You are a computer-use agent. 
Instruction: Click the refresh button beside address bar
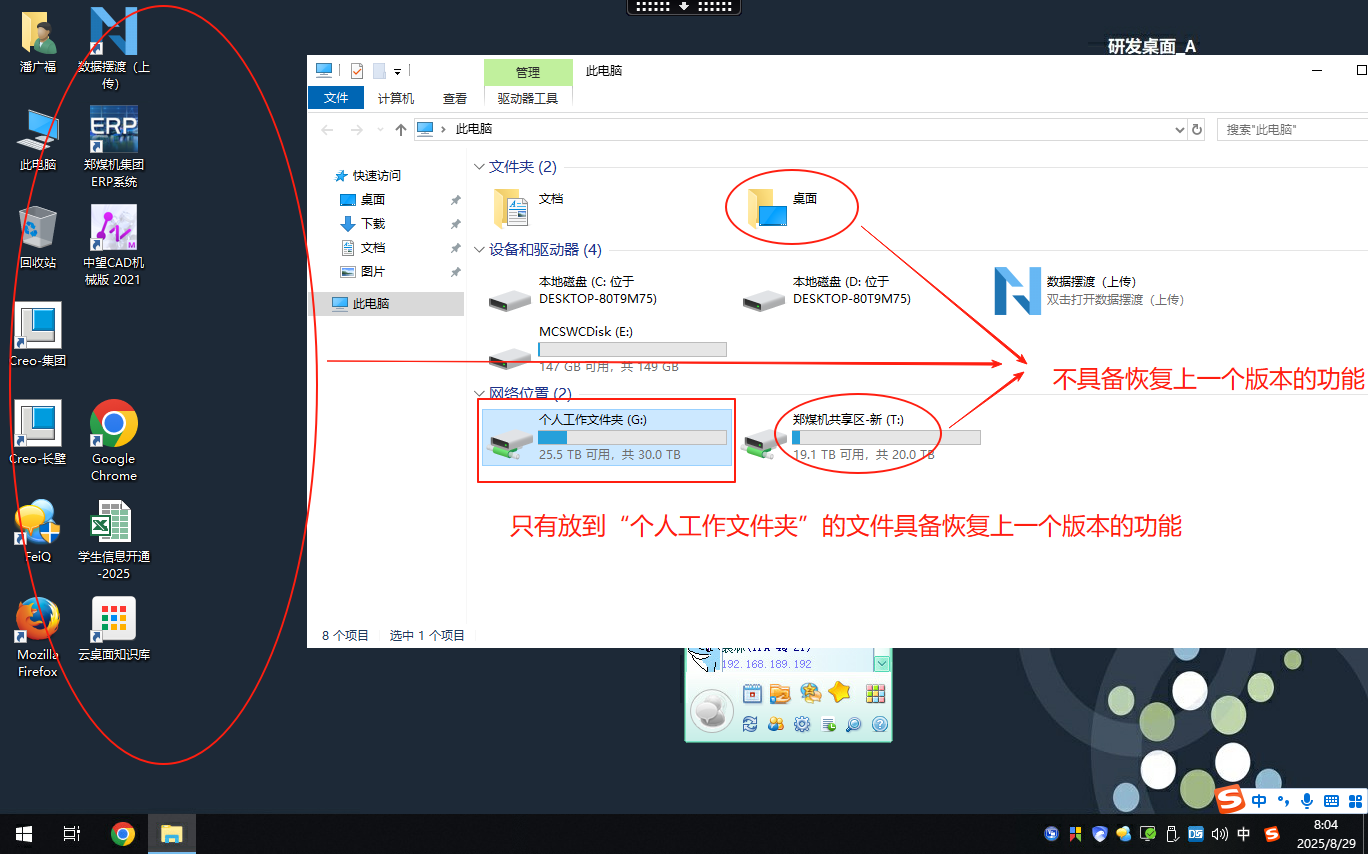click(x=1197, y=130)
